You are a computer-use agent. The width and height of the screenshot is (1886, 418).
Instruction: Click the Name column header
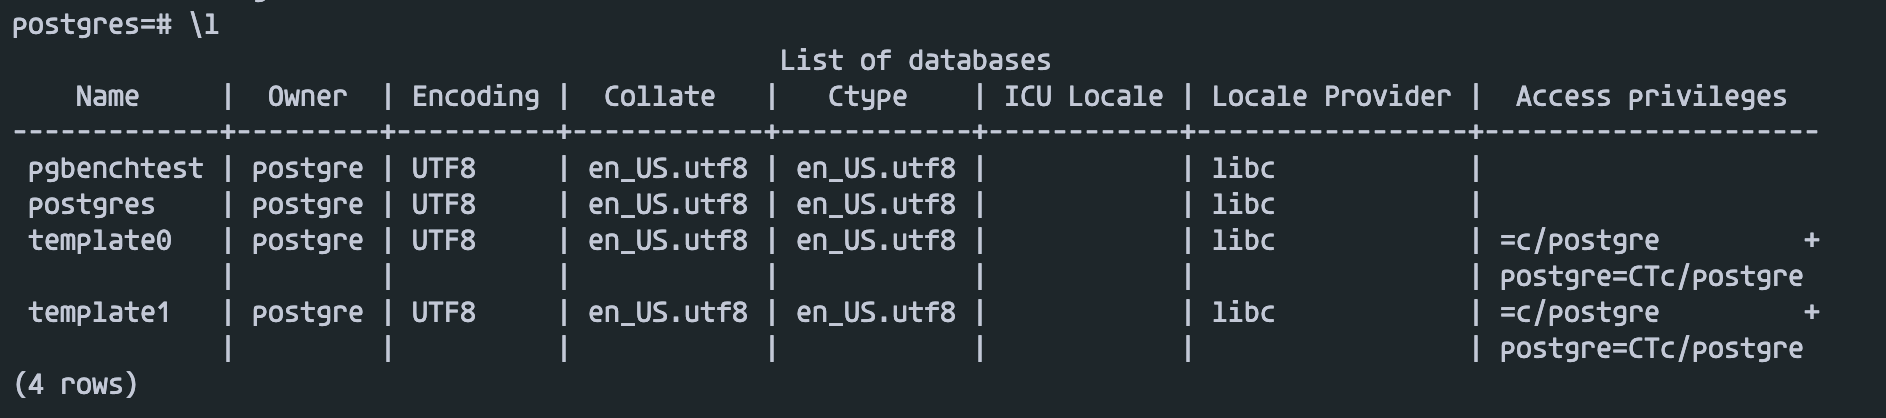(x=107, y=97)
